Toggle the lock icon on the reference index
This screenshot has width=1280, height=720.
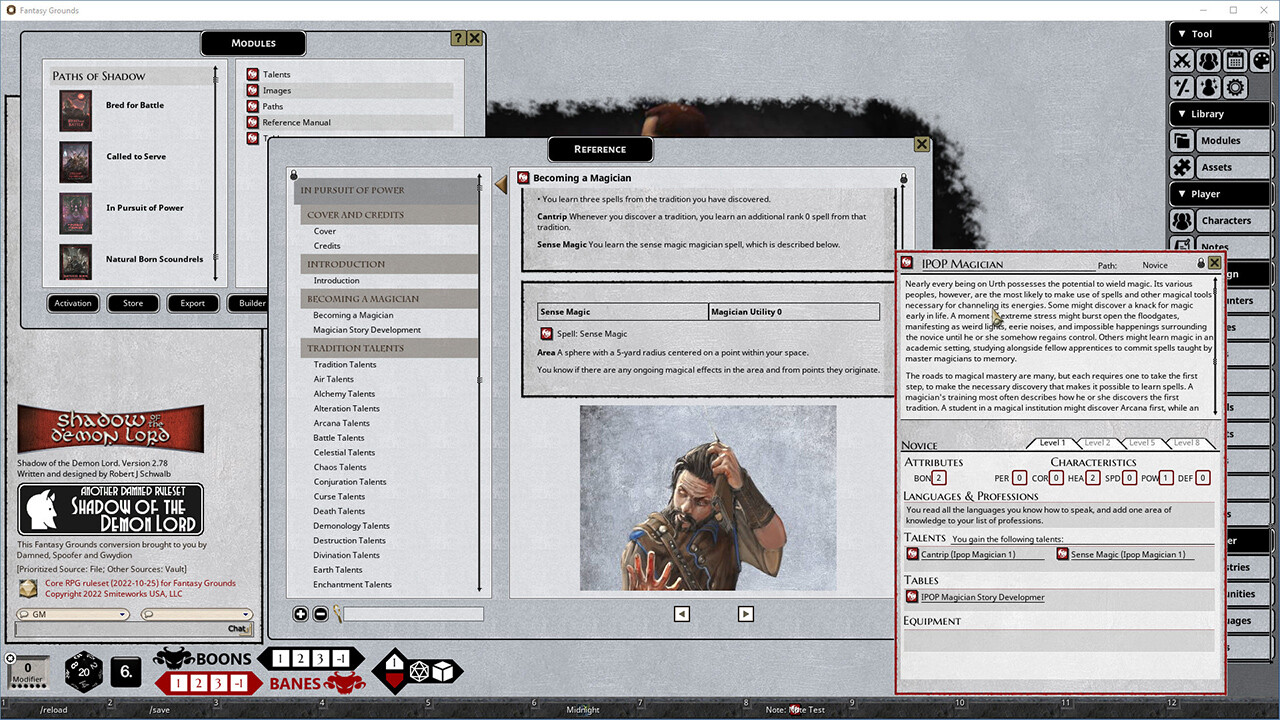(293, 173)
